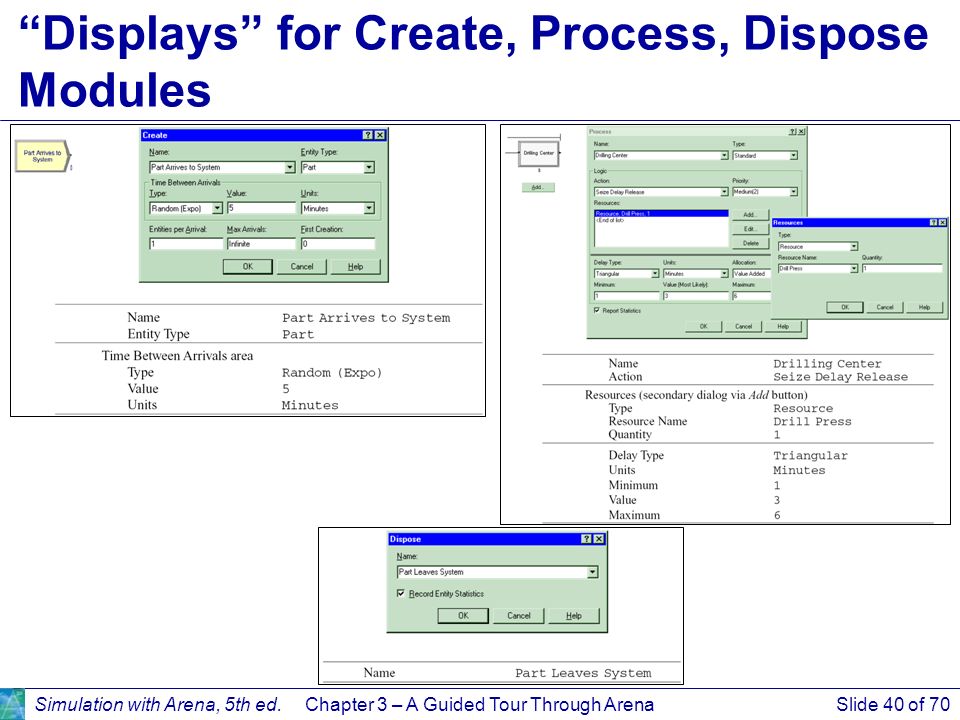
Task: Click the Value (Most Likely) field
Action: click(696, 296)
